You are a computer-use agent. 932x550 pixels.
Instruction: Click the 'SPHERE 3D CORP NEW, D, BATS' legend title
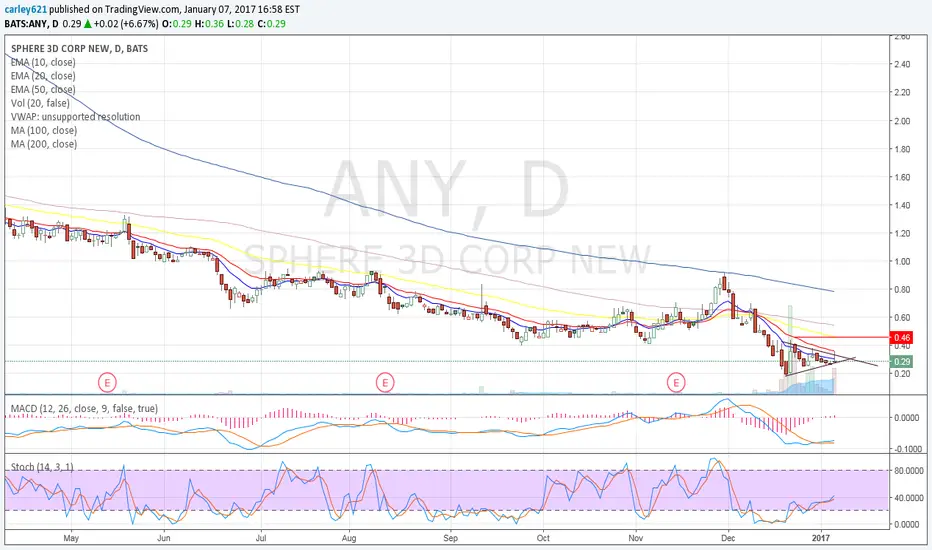click(x=80, y=49)
